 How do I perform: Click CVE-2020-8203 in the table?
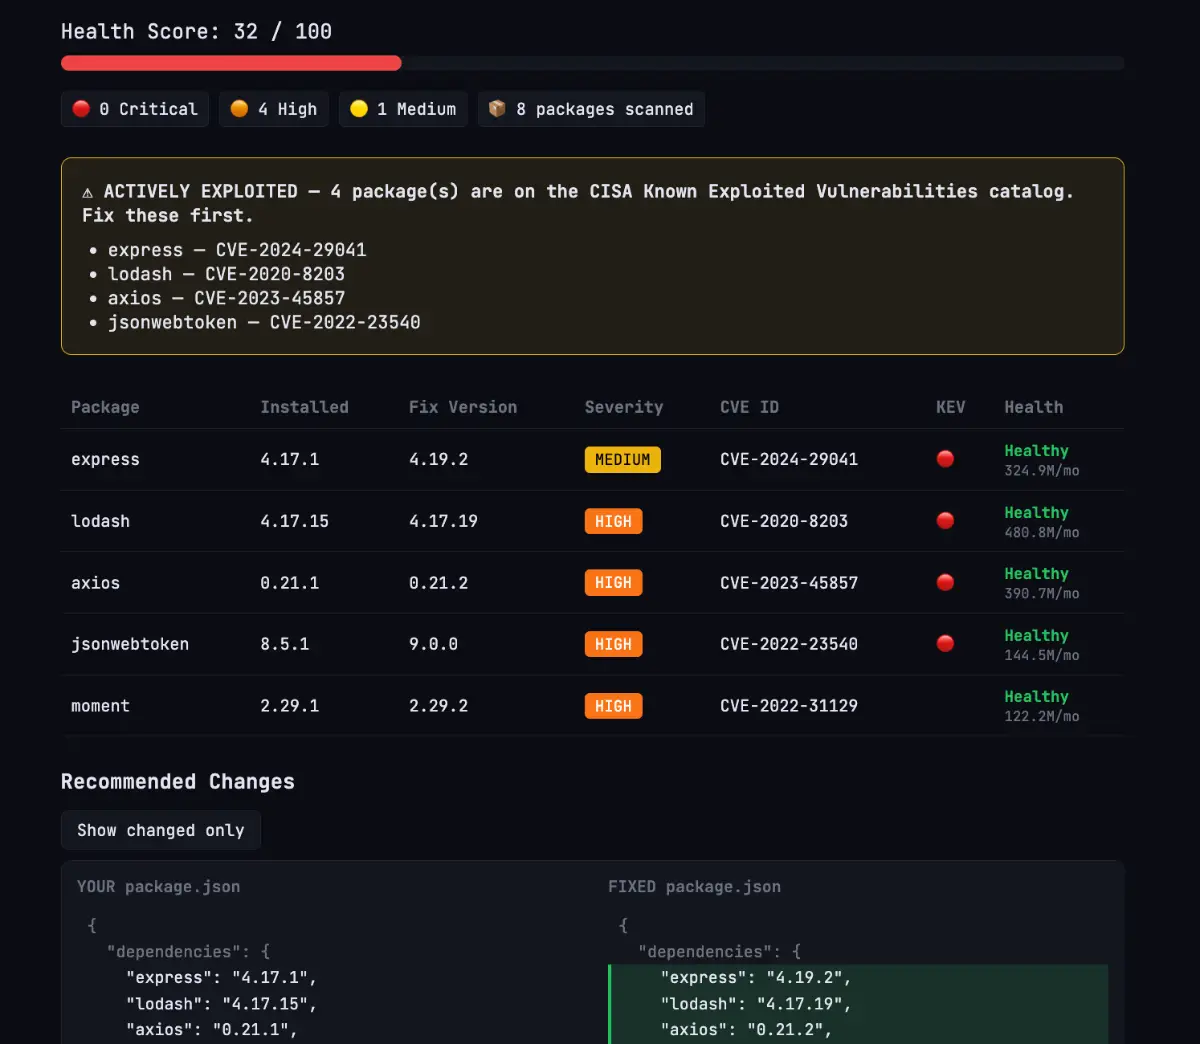[x=784, y=521]
